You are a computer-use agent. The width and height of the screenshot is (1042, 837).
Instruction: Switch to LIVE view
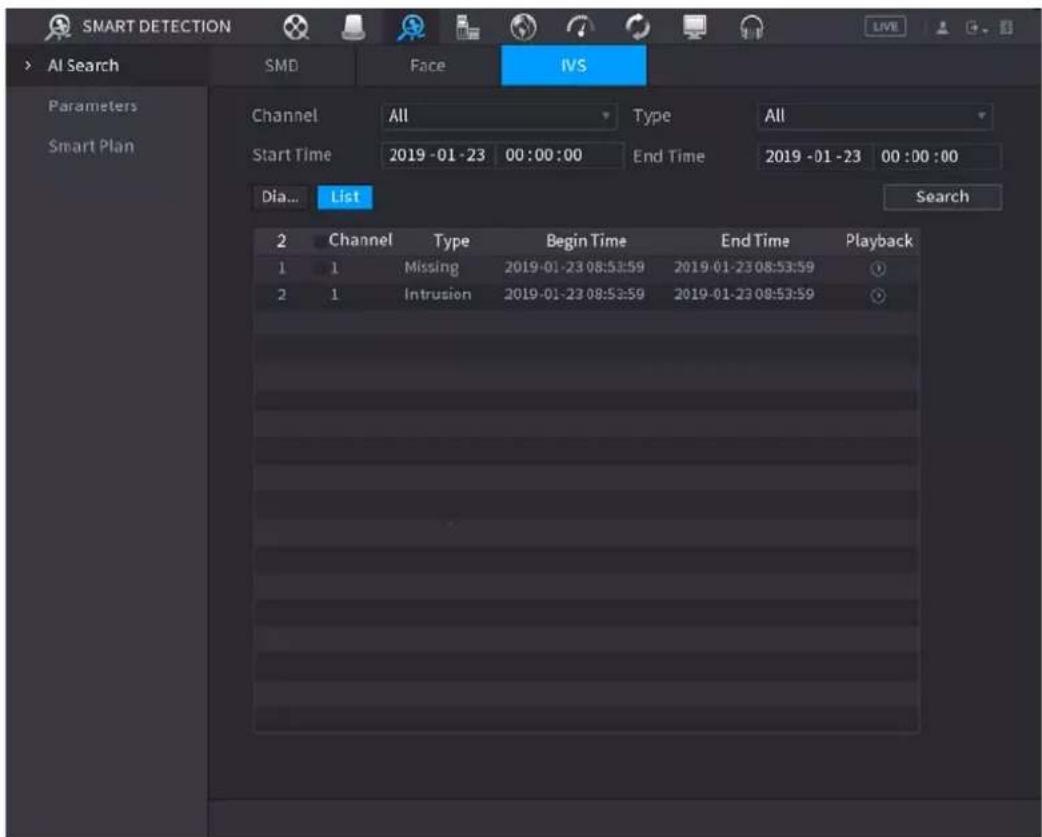click(885, 27)
